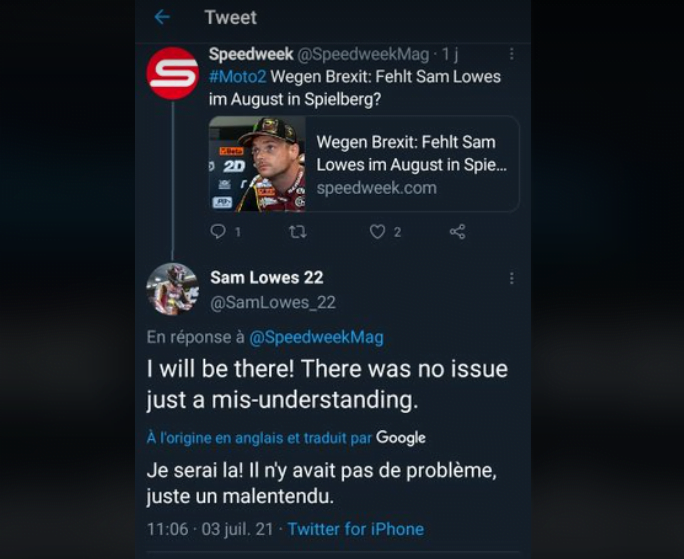
Task: Click the share icon under Speedweek tweet
Action: click(x=457, y=232)
